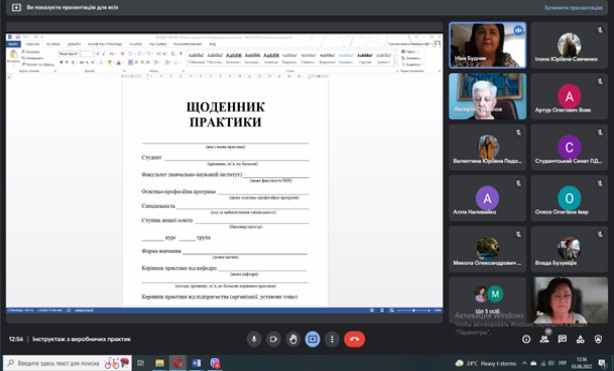Select Микола Олександрович's tile
This screenshot has height=371, width=614.
[x=488, y=249]
